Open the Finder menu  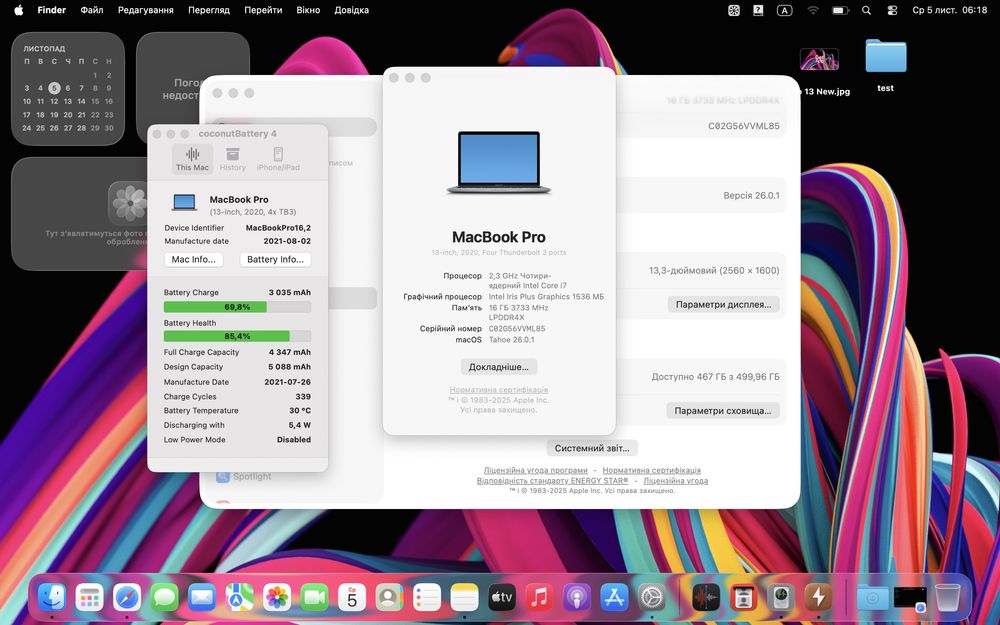[52, 10]
